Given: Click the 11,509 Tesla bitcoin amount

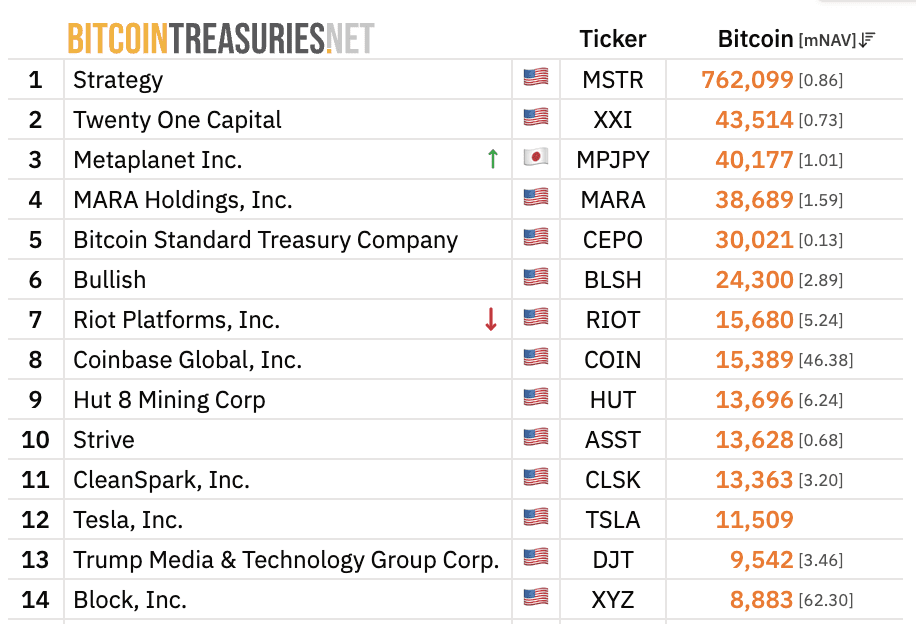Looking at the screenshot, I should 754,520.
